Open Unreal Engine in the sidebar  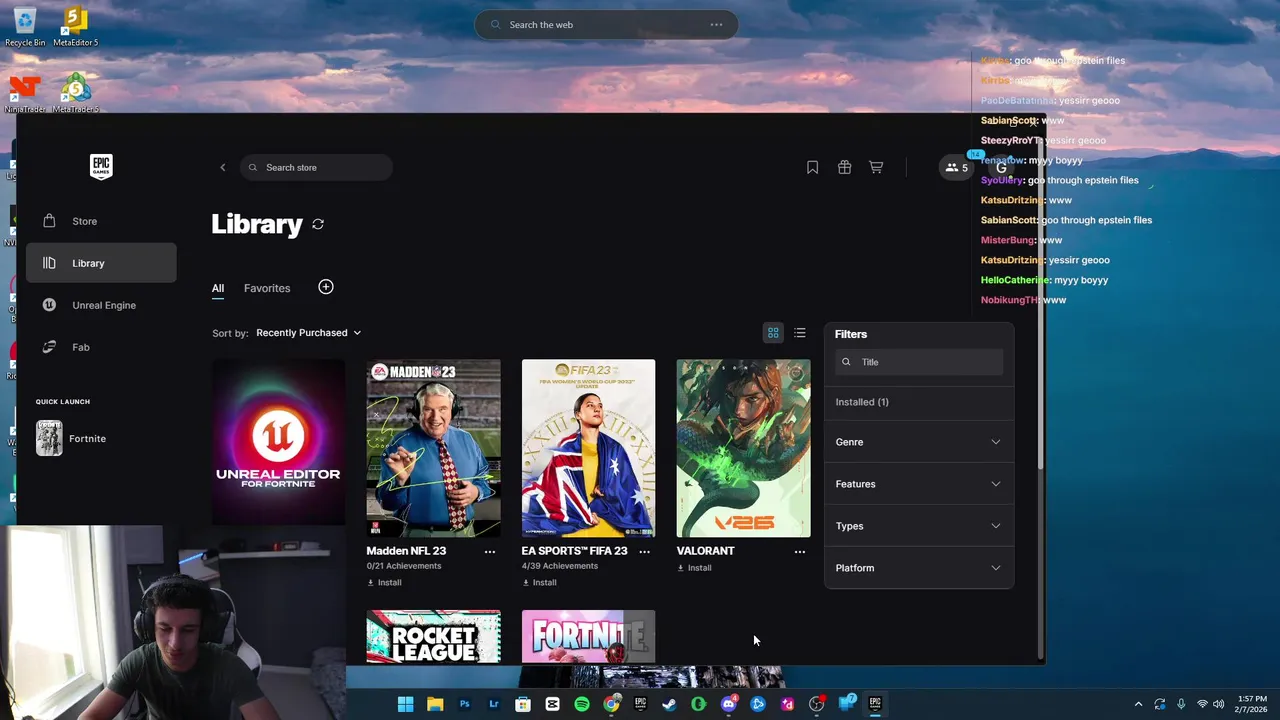point(101,305)
